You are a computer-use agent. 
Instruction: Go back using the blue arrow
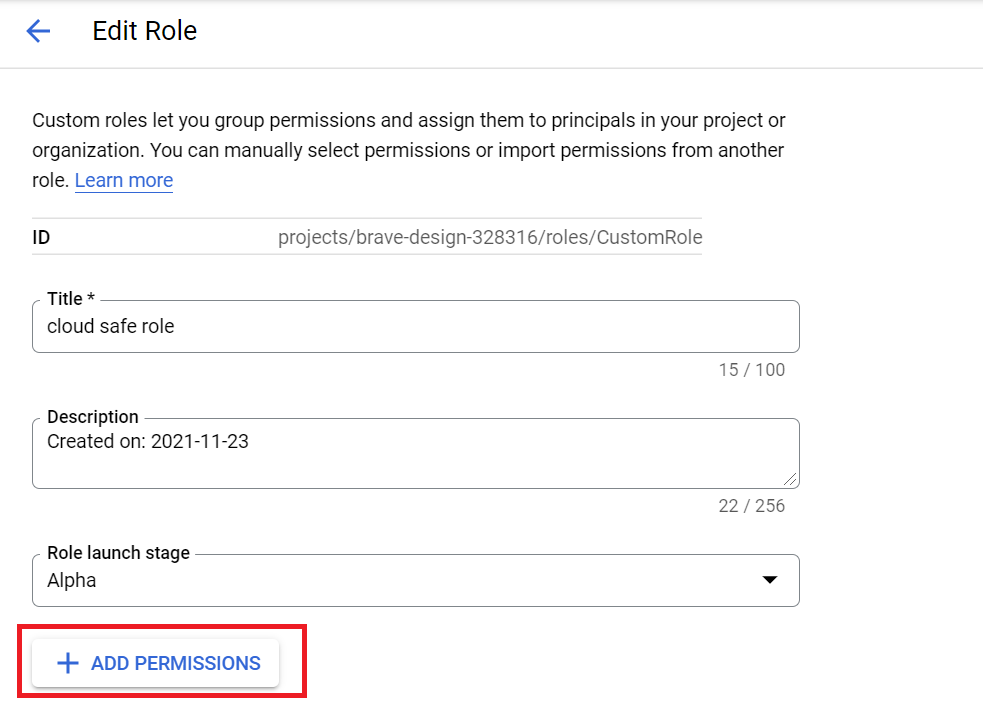pos(38,31)
